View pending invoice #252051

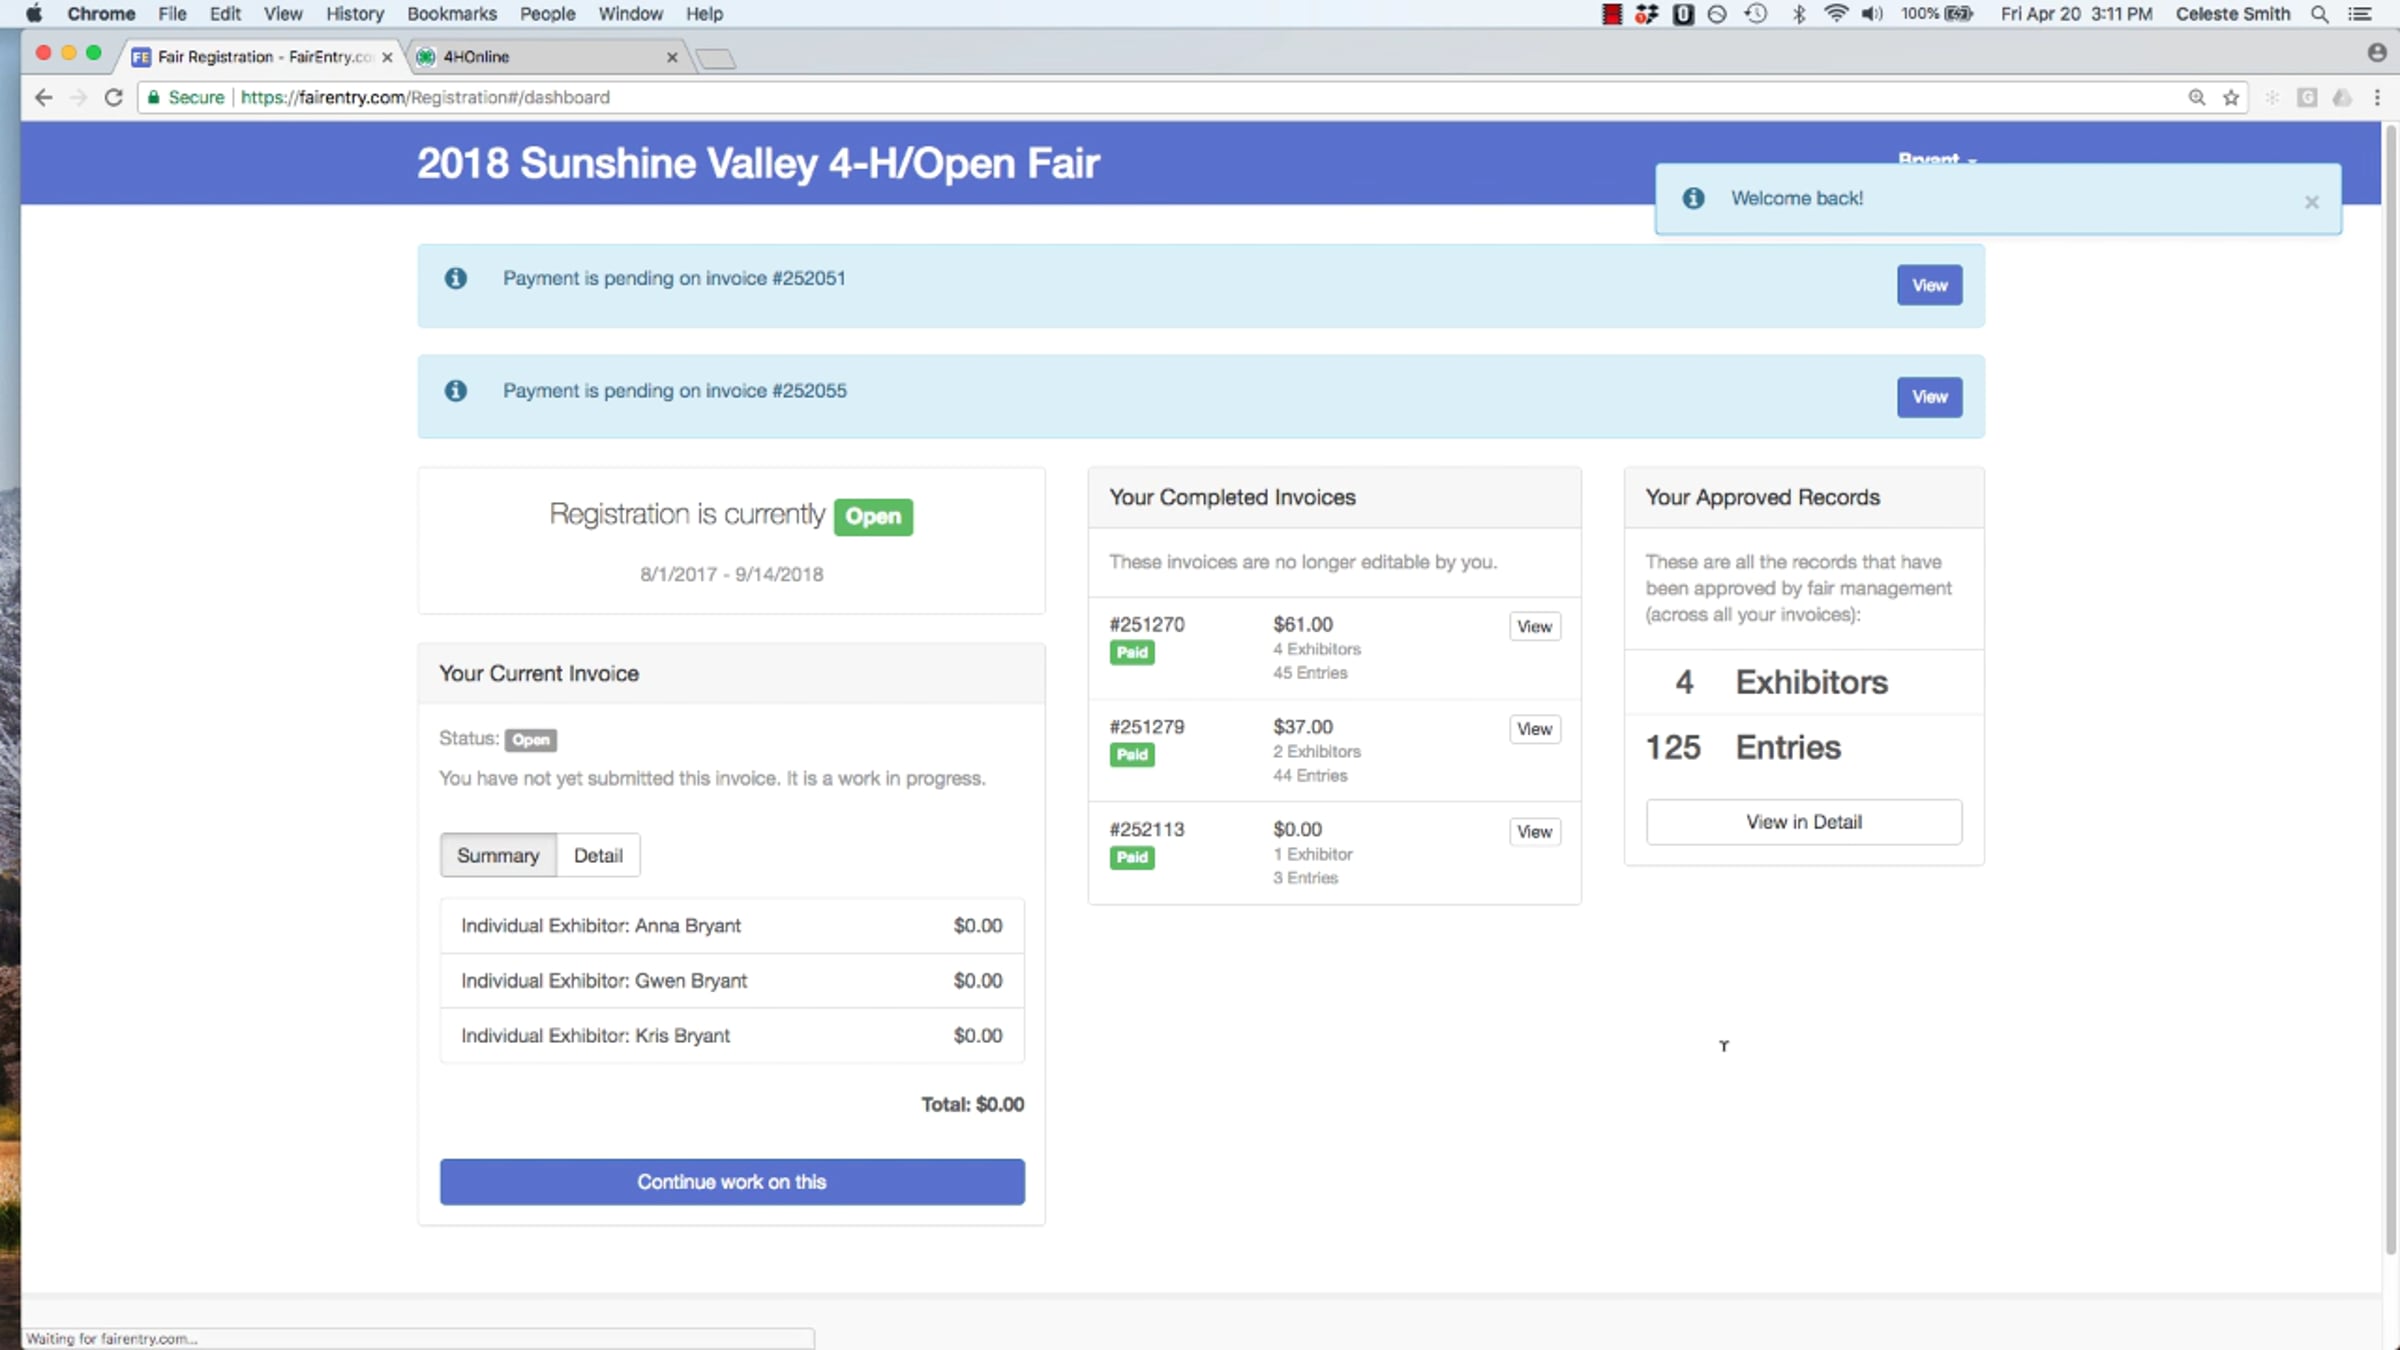[x=1929, y=285]
